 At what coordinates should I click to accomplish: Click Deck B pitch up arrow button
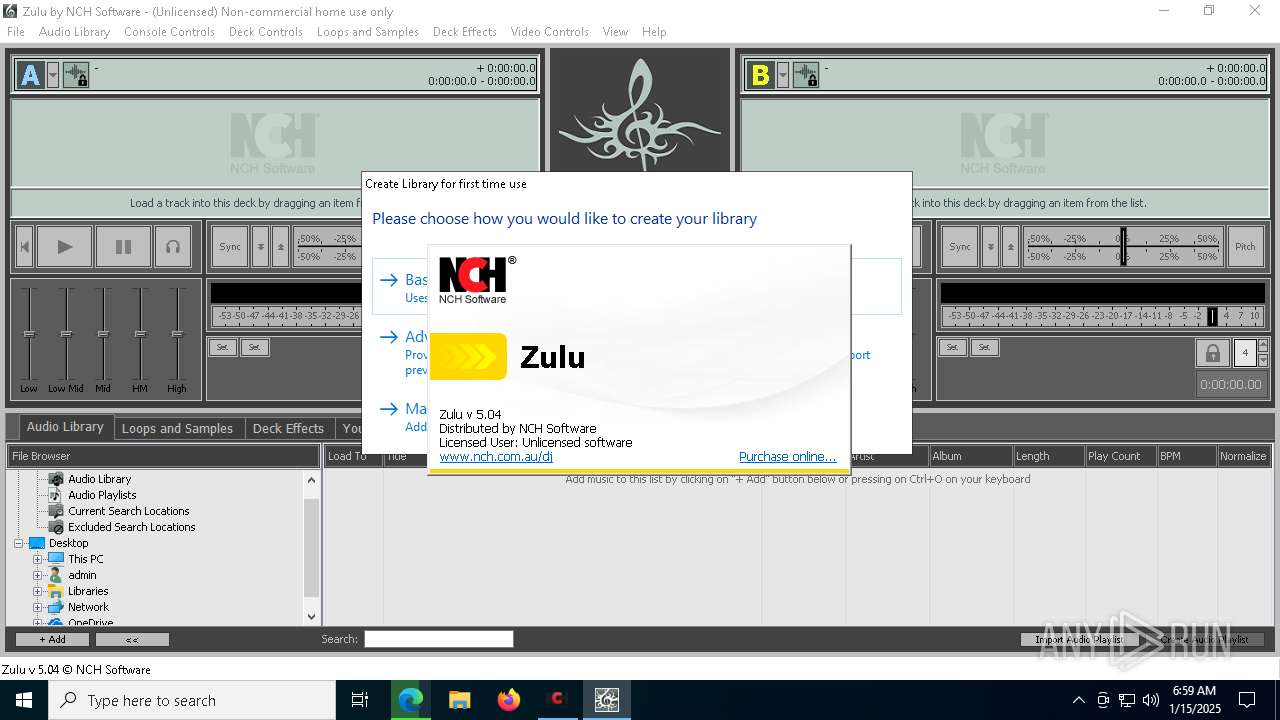pos(1010,247)
